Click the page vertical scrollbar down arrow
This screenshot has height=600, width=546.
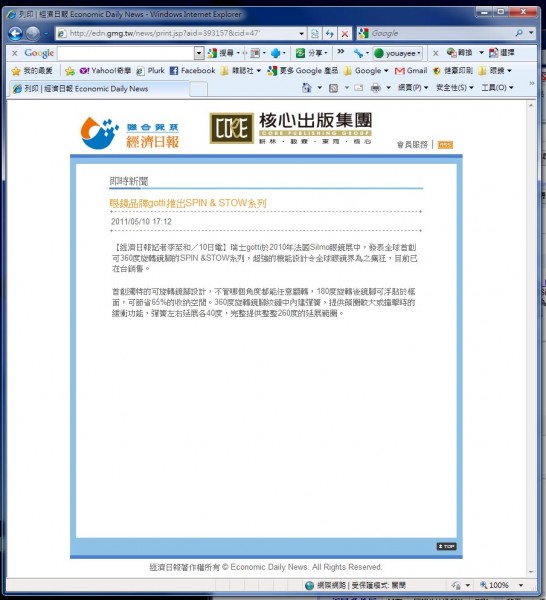click(x=531, y=572)
